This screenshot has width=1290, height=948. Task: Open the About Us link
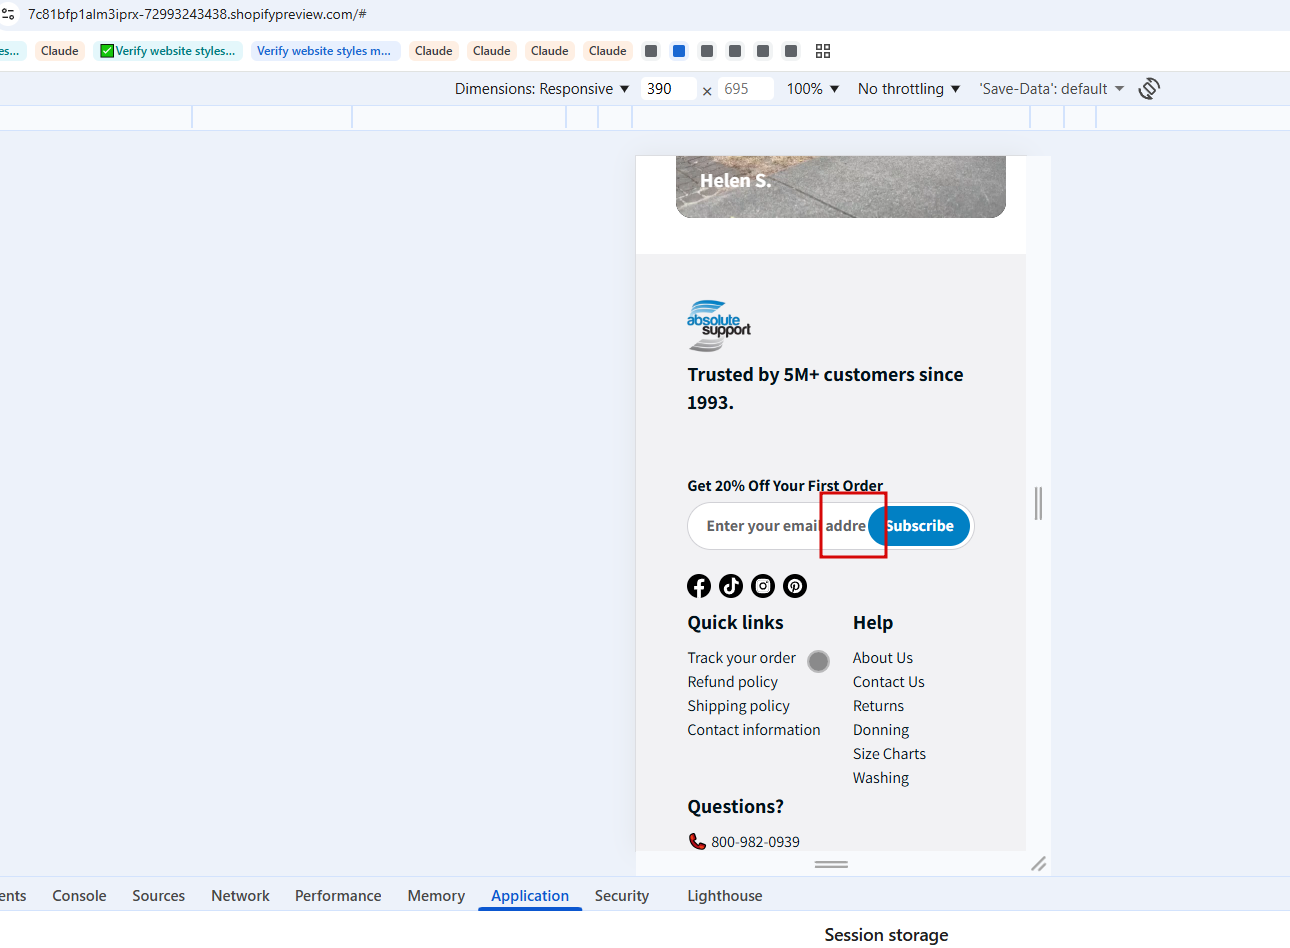pos(883,658)
